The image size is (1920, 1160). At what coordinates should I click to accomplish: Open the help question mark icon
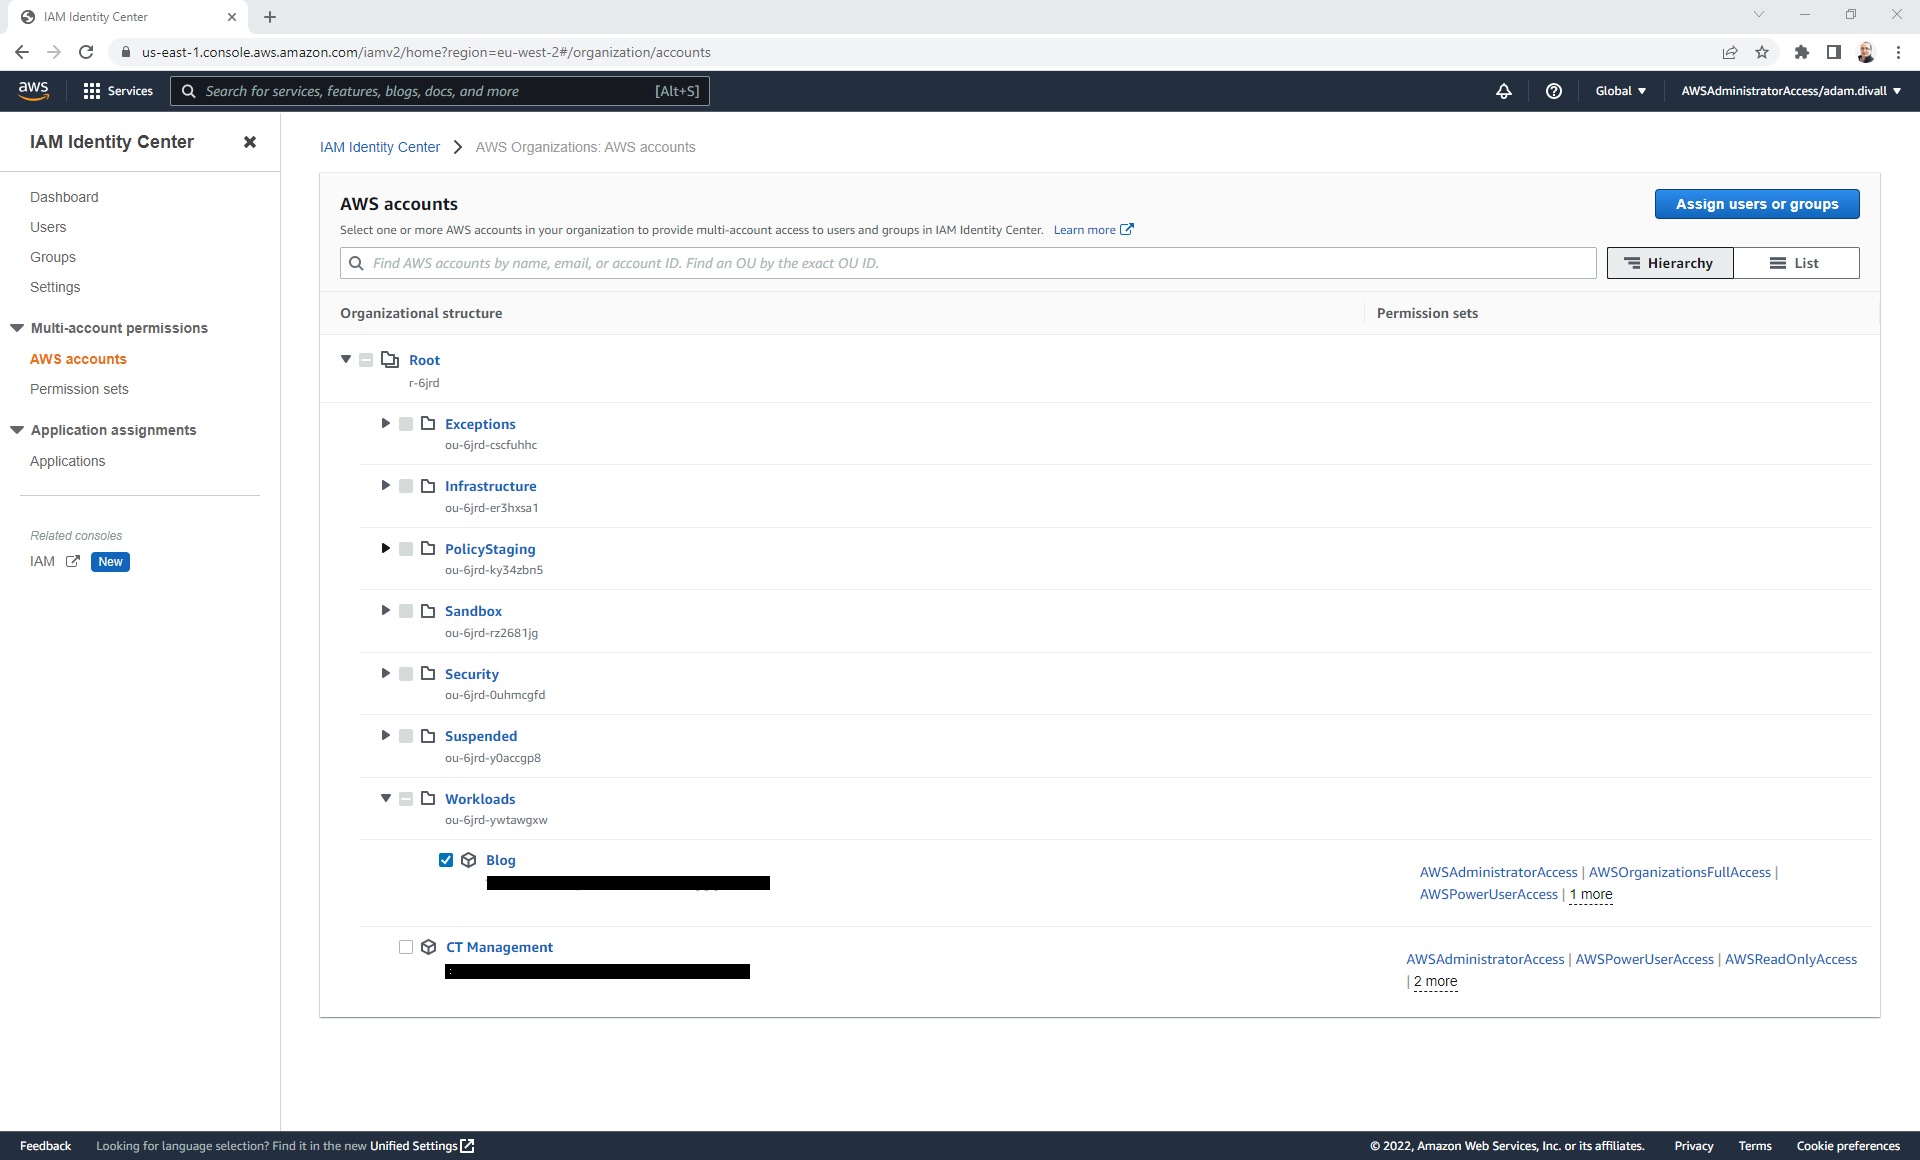tap(1553, 91)
